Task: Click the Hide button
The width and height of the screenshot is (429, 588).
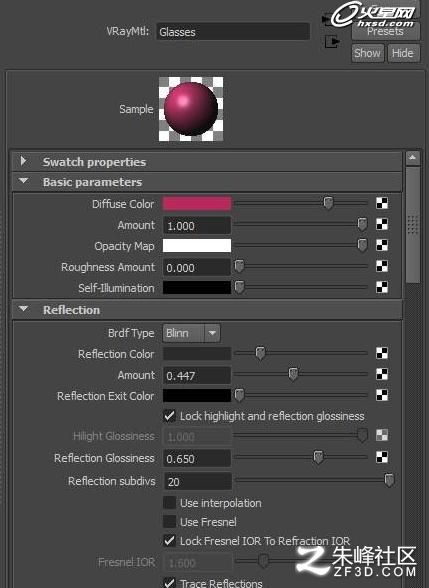Action: (403, 53)
